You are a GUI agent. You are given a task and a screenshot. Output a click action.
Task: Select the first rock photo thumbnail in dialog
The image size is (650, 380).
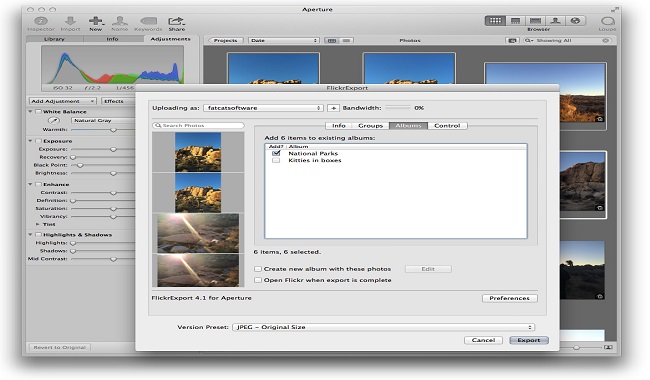(x=198, y=152)
